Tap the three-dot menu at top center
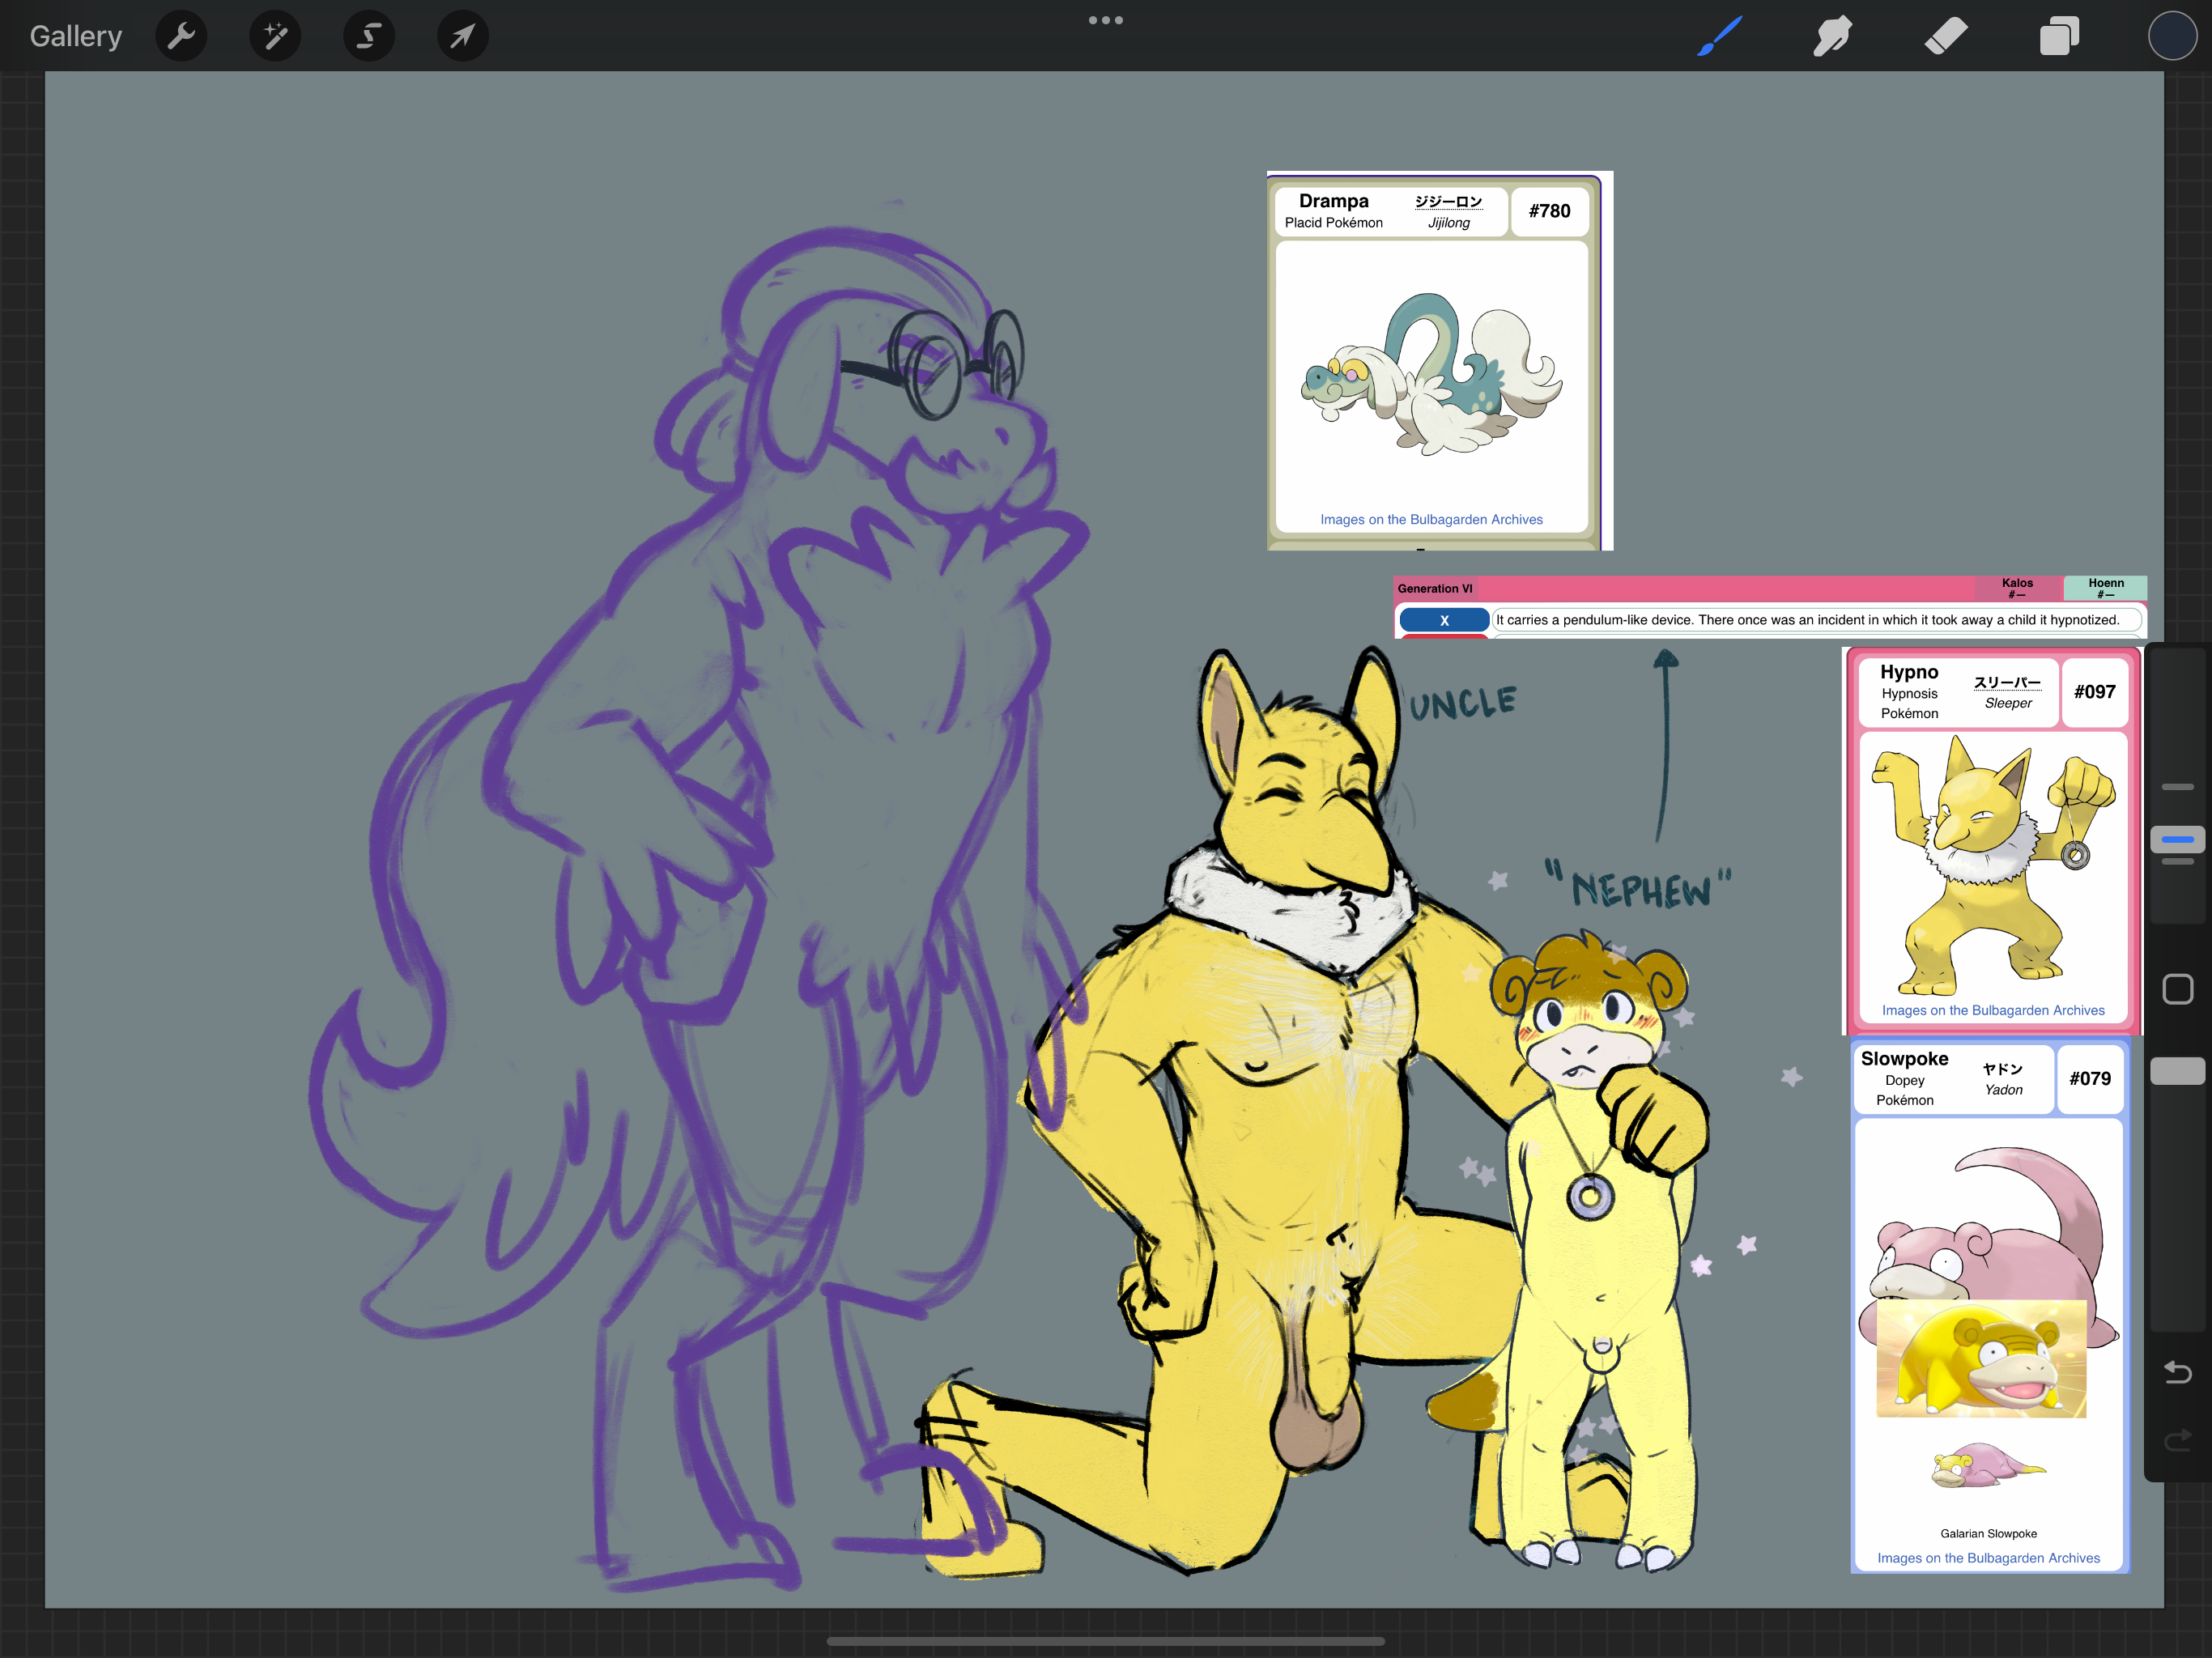Image resolution: width=2212 pixels, height=1658 pixels. pos(1106,20)
